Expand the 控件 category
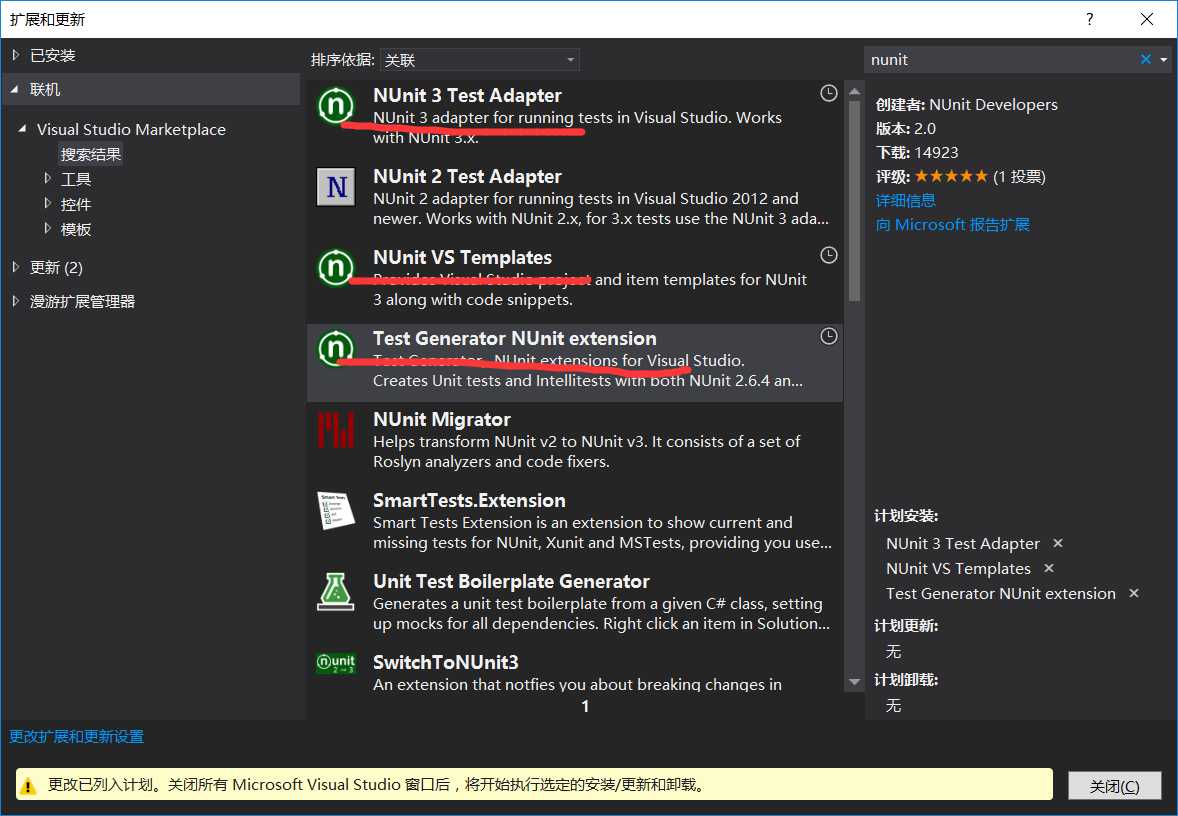This screenshot has width=1178, height=816. (x=47, y=204)
